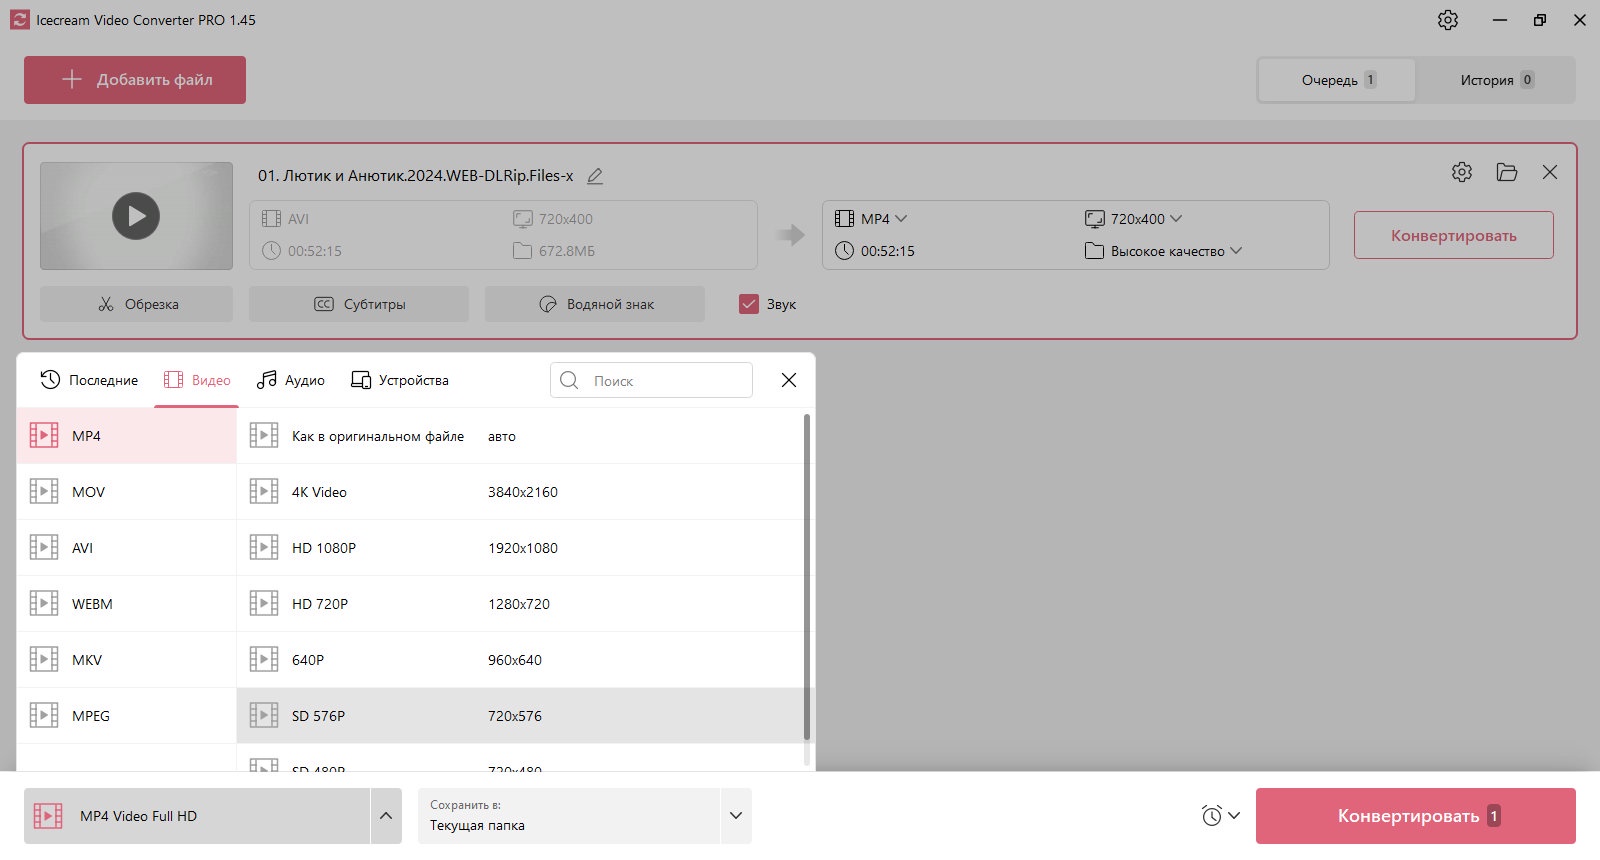
Task: Play the video thumbnail preview
Action: (136, 216)
